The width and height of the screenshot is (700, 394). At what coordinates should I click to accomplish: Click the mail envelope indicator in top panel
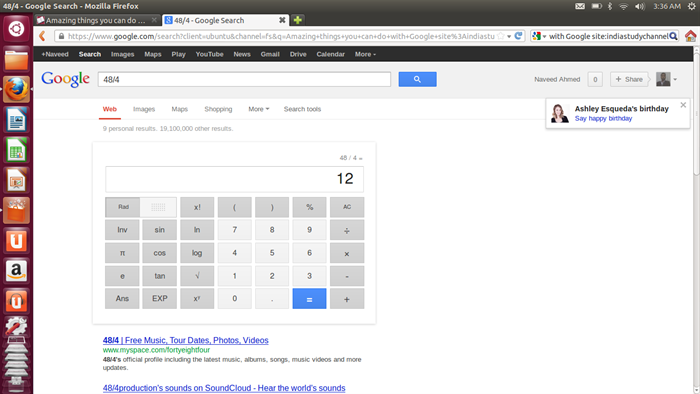click(x=580, y=6)
